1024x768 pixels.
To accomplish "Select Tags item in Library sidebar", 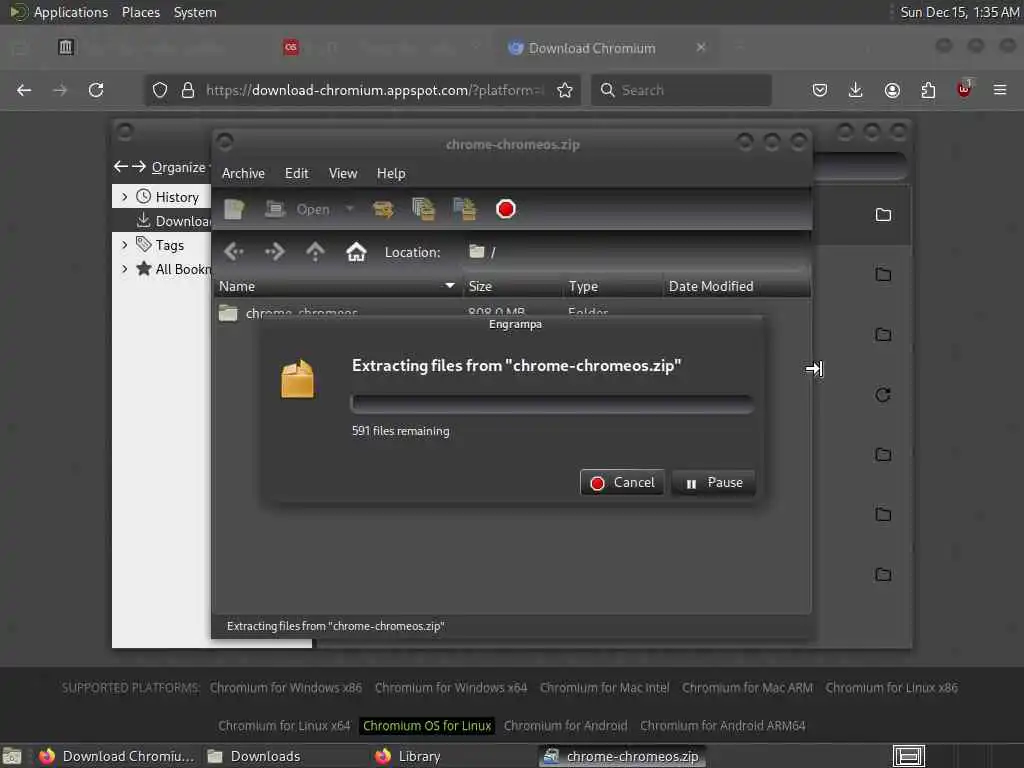I will 160,245.
